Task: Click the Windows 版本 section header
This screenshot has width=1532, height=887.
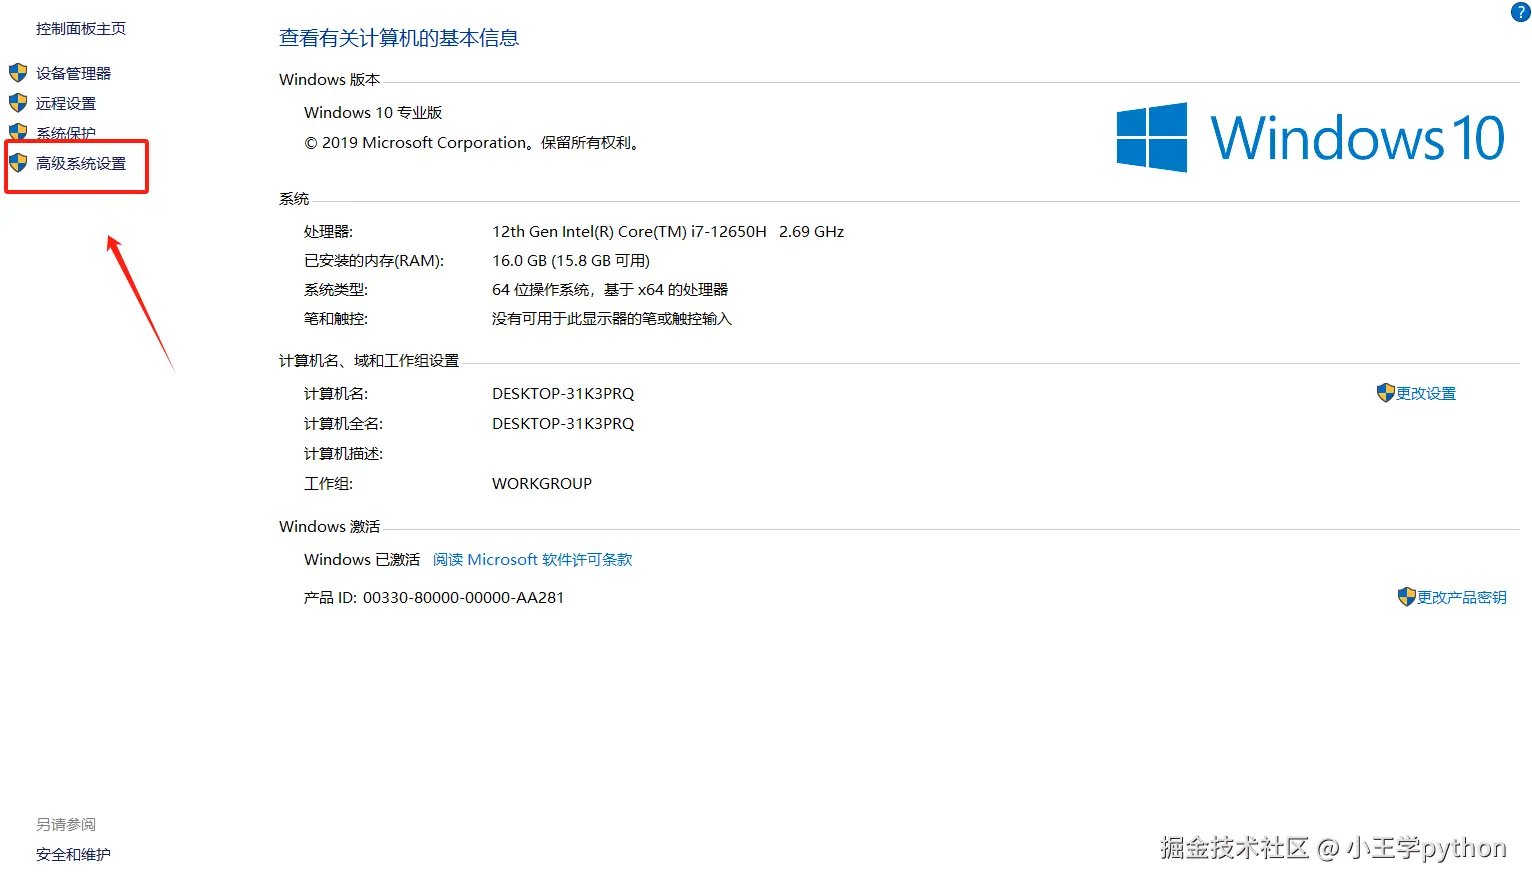Action: click(329, 79)
